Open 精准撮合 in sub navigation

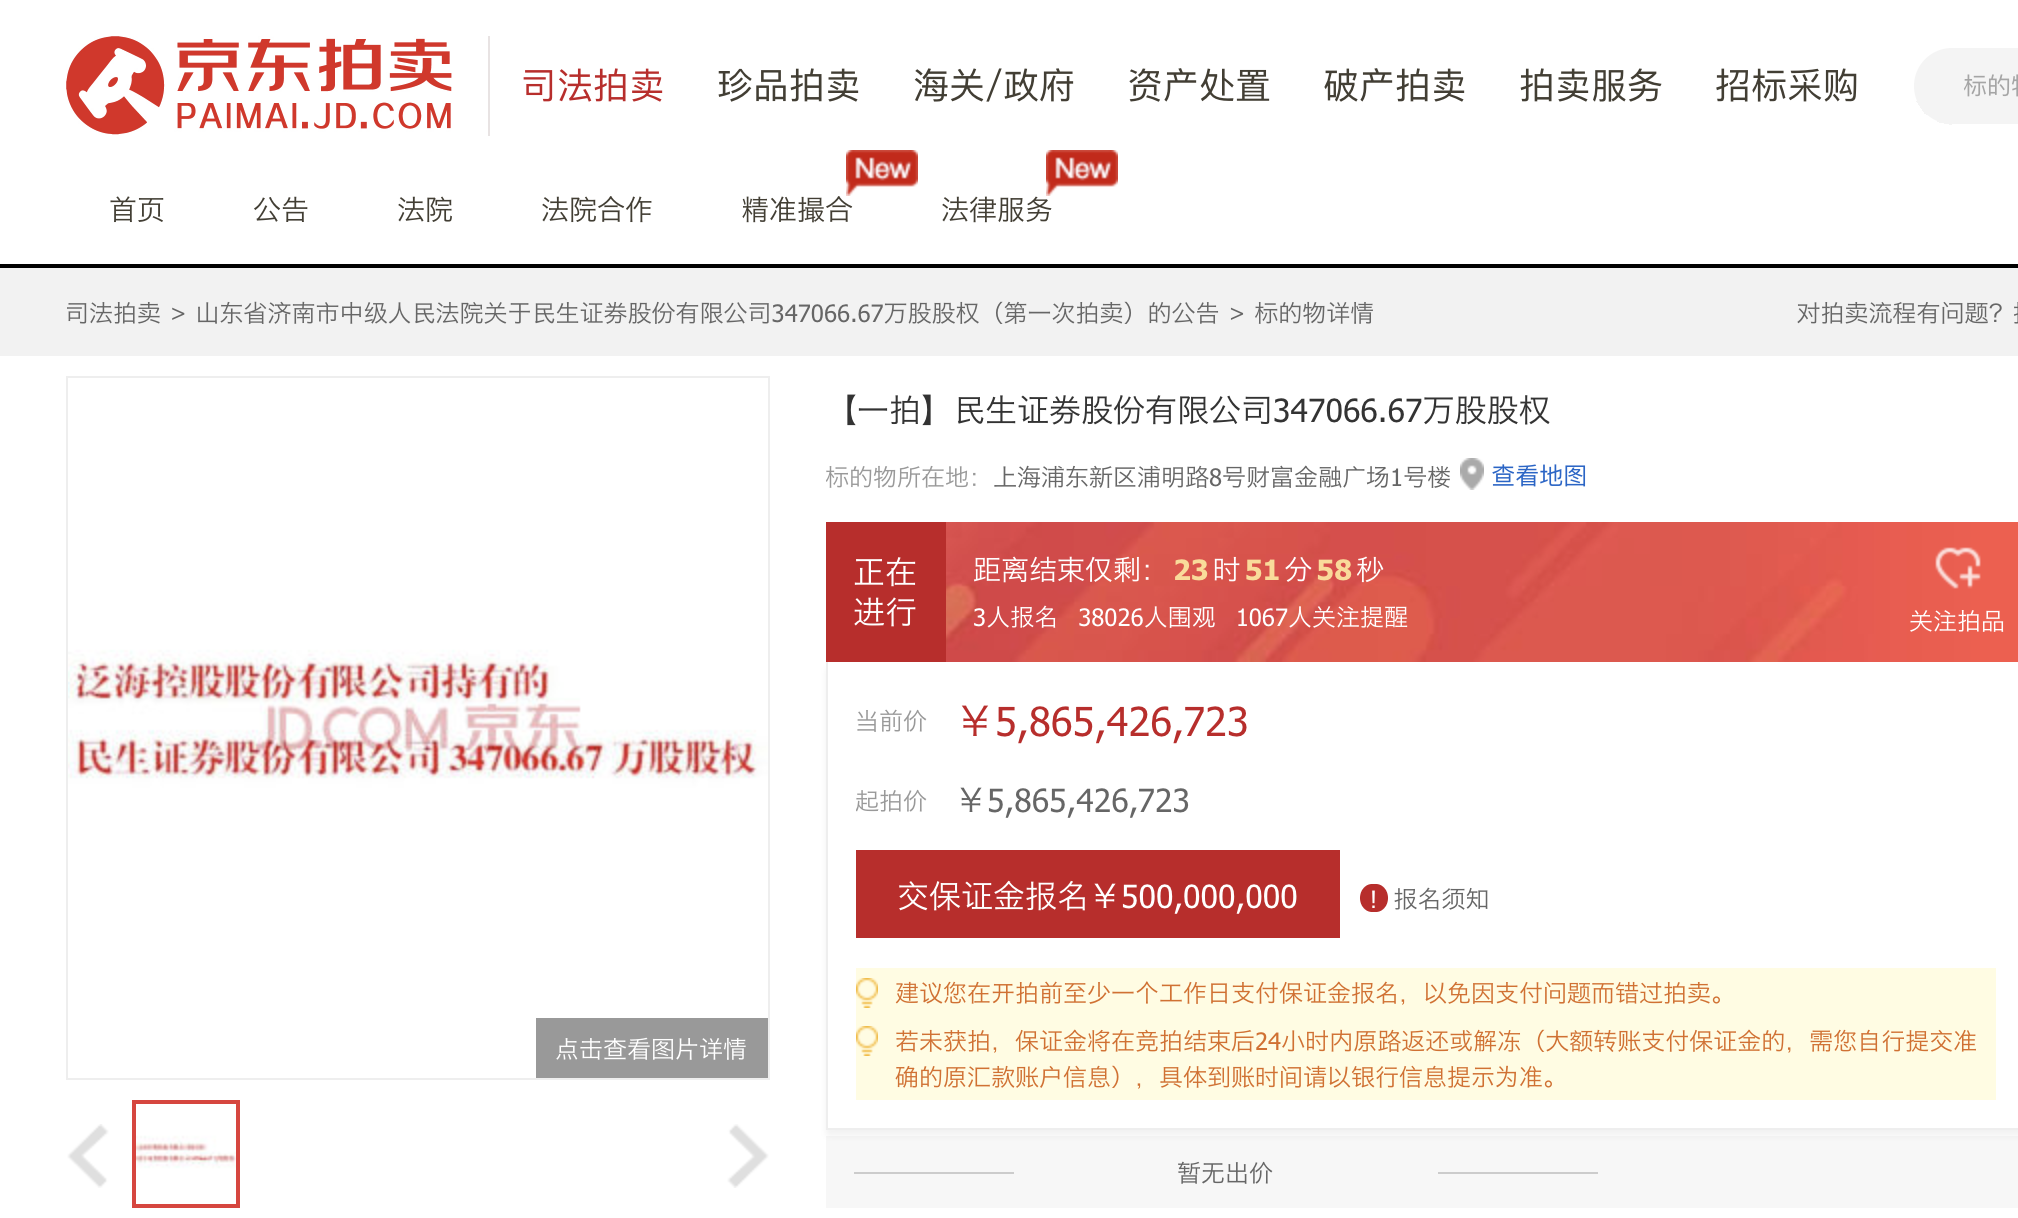(797, 210)
